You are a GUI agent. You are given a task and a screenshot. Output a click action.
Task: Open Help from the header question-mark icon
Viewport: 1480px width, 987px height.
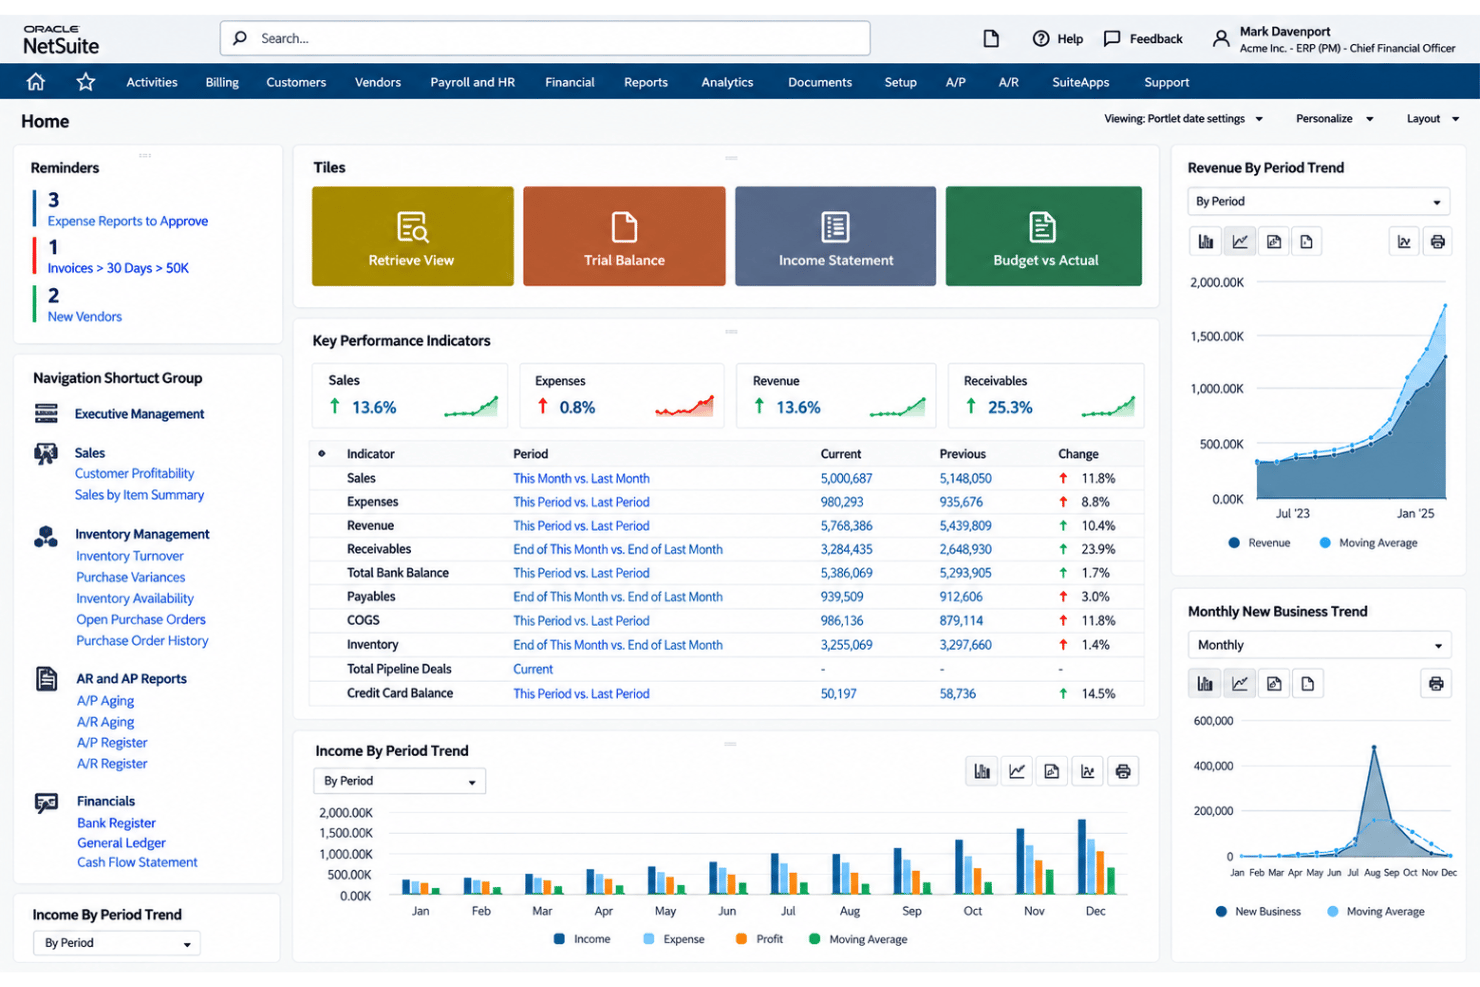[1041, 38]
